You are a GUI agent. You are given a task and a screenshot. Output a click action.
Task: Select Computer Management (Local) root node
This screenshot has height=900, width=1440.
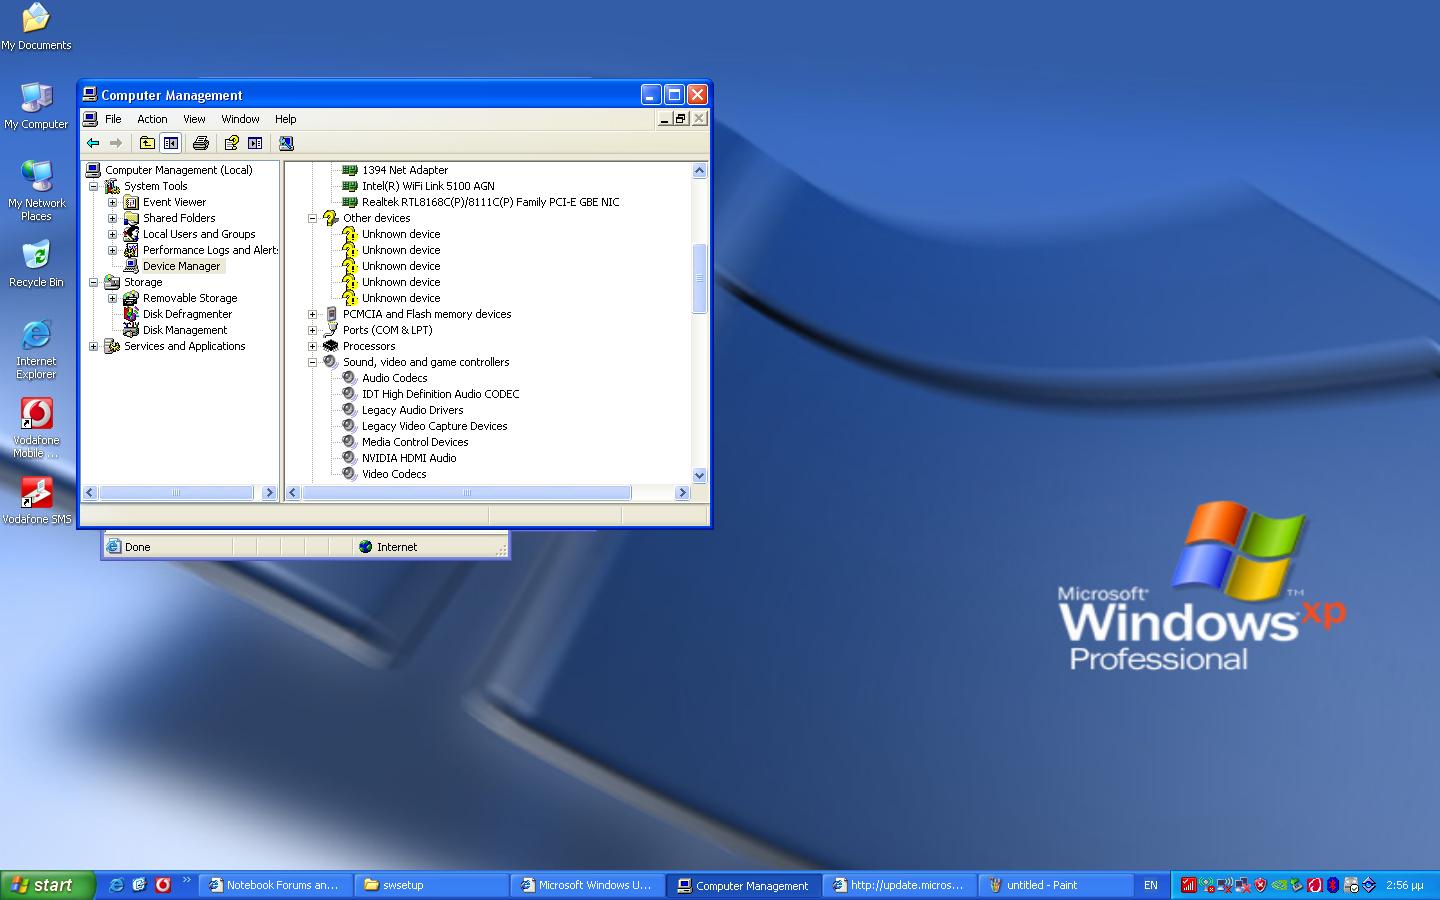tap(178, 170)
